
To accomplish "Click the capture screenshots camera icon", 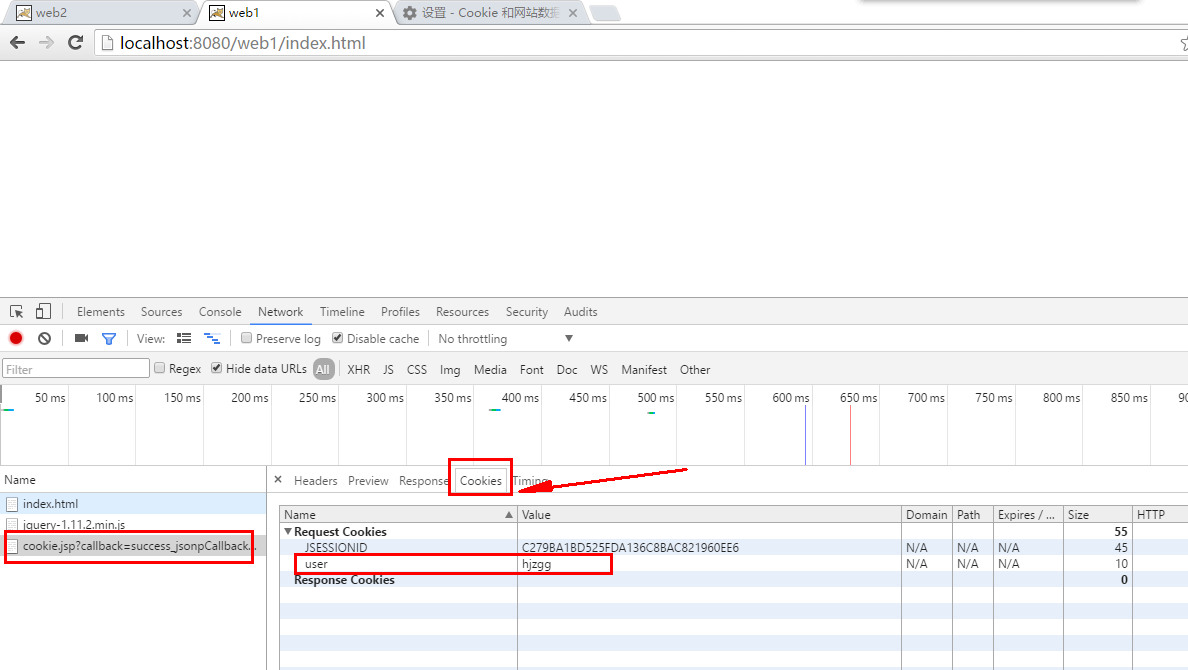I will coord(82,339).
